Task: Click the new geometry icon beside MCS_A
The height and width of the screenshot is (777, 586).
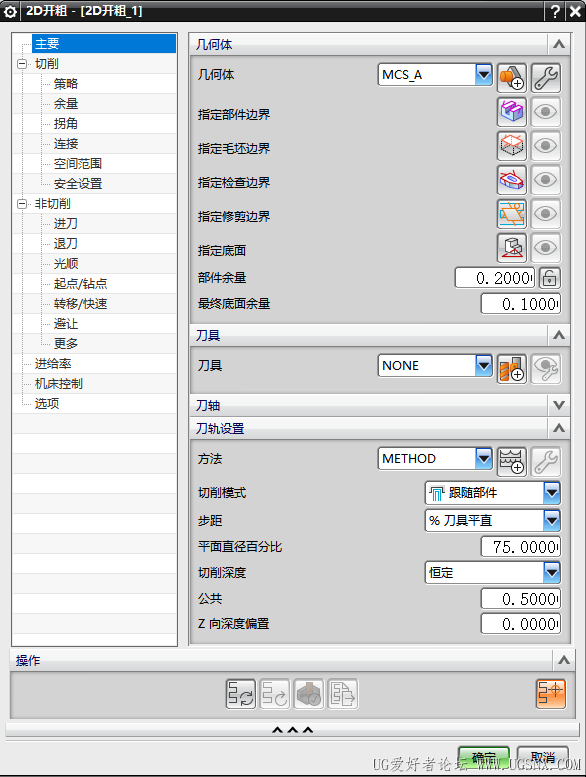Action: pyautogui.click(x=511, y=78)
